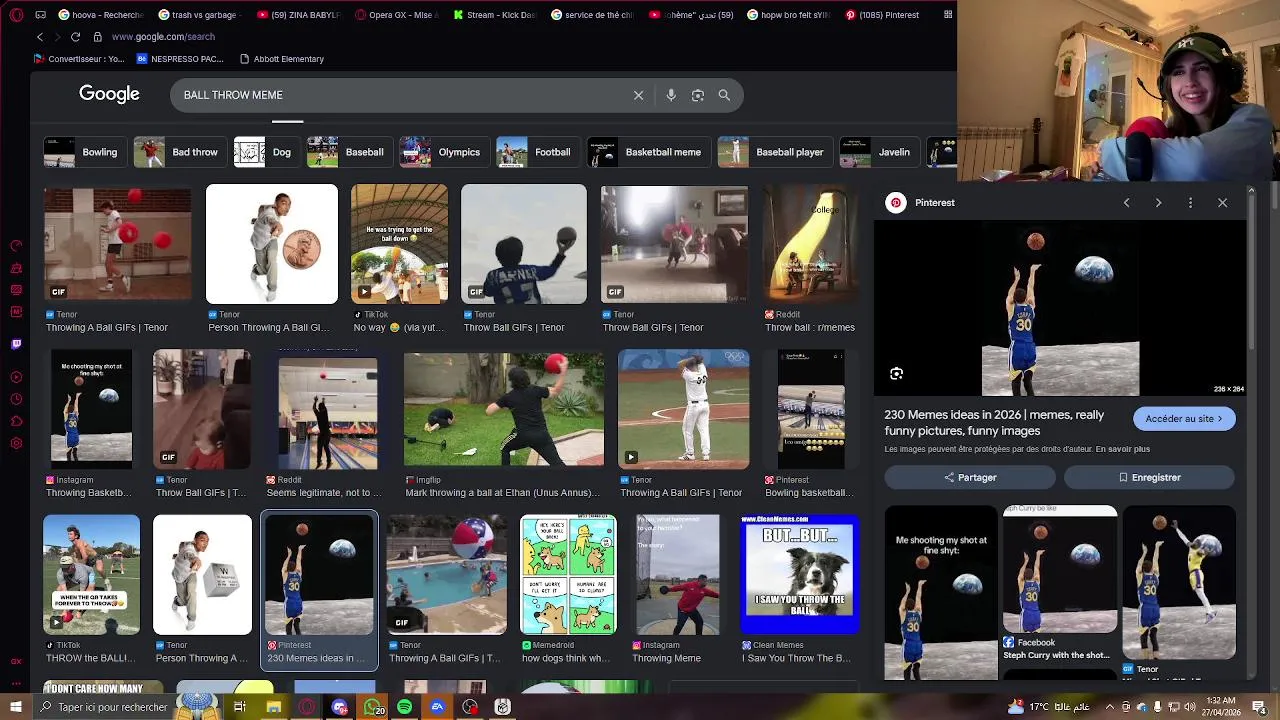Viewport: 1280px width, 720px height.
Task: Click the Pinterest source name in preview header
Action: click(x=935, y=203)
